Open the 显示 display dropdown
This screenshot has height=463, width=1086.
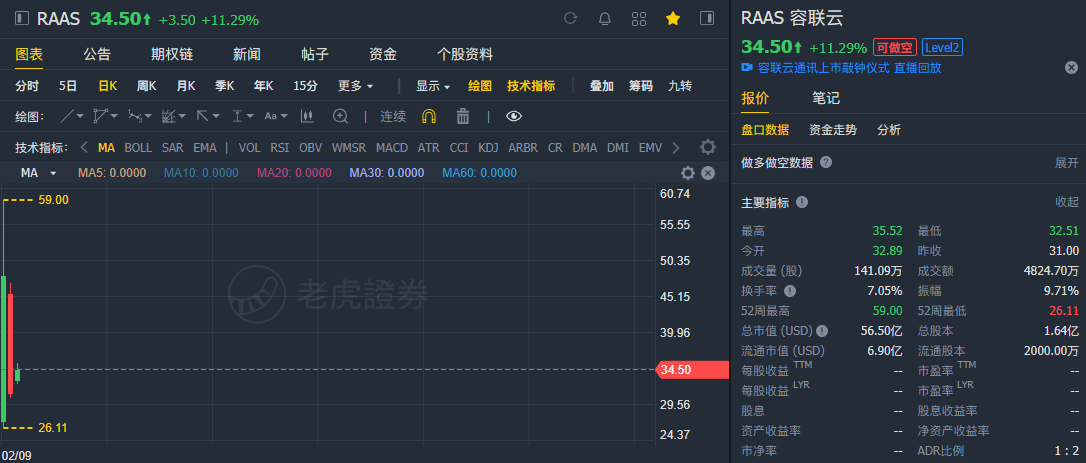click(x=433, y=86)
